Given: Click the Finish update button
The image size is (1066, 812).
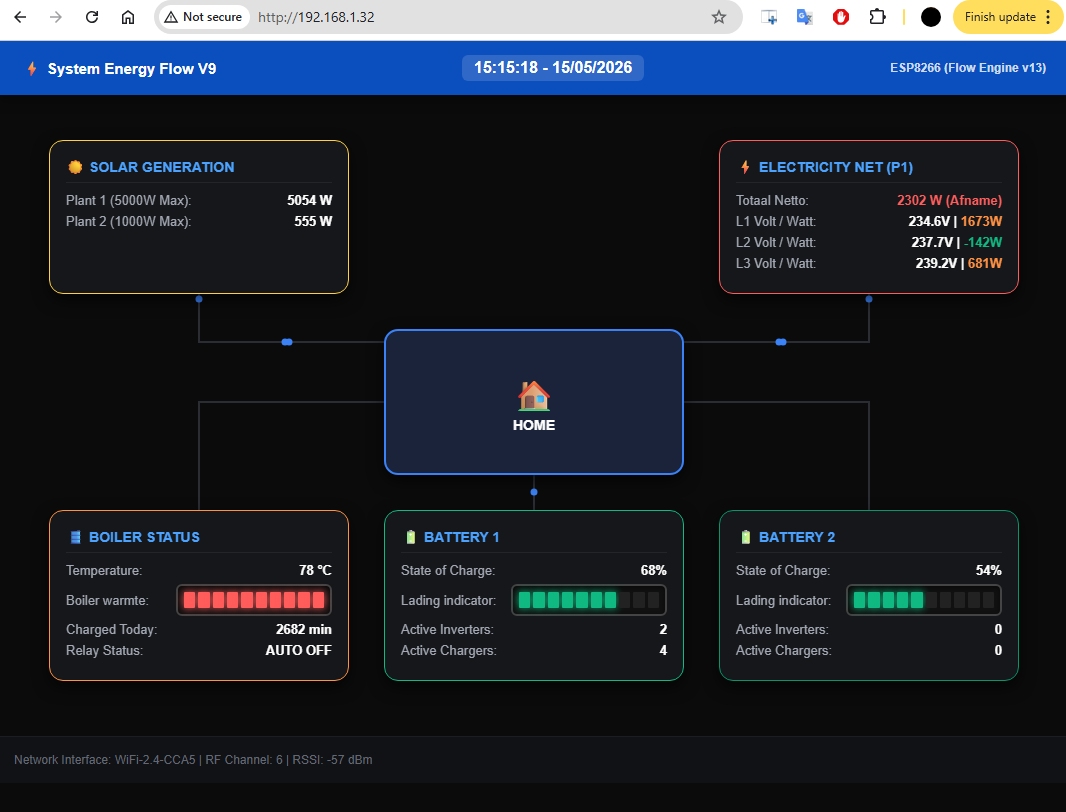Looking at the screenshot, I should point(1000,17).
